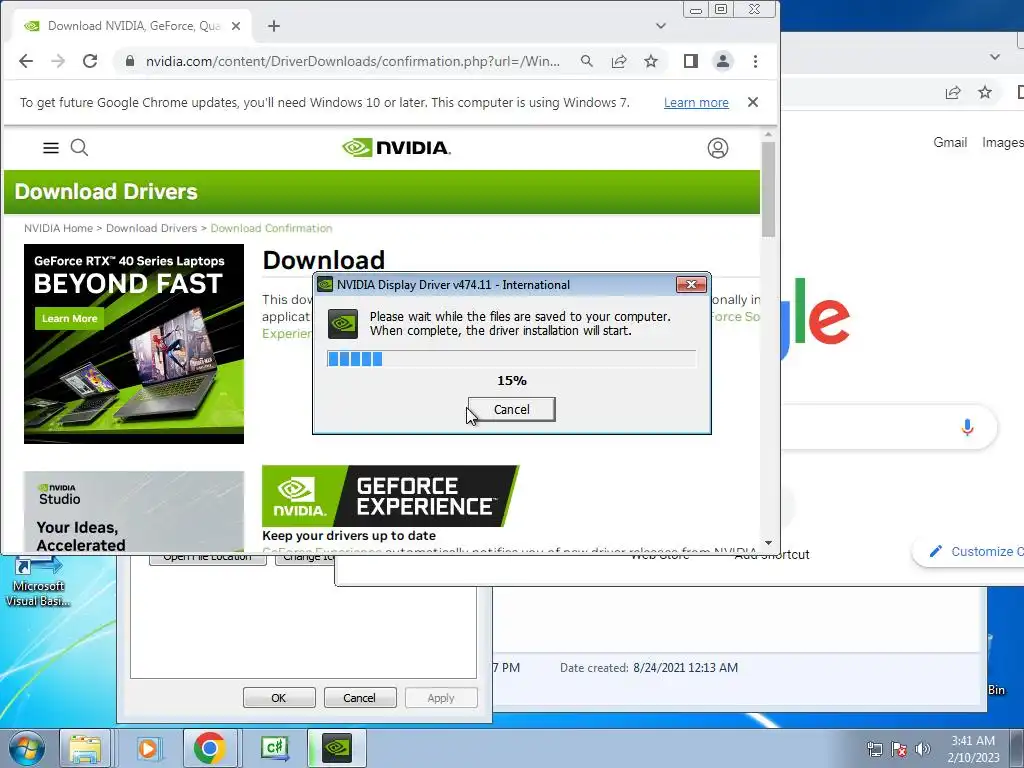Open Chrome side panel
The width and height of the screenshot is (1024, 768).
(690, 61)
